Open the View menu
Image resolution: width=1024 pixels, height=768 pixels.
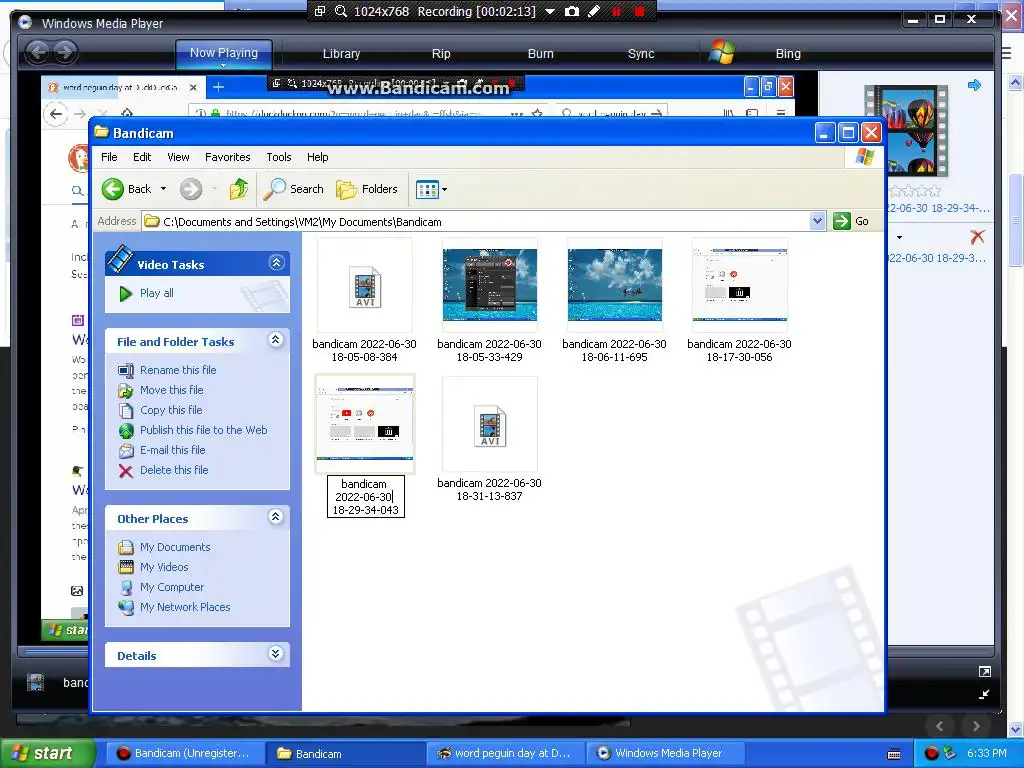click(x=178, y=157)
